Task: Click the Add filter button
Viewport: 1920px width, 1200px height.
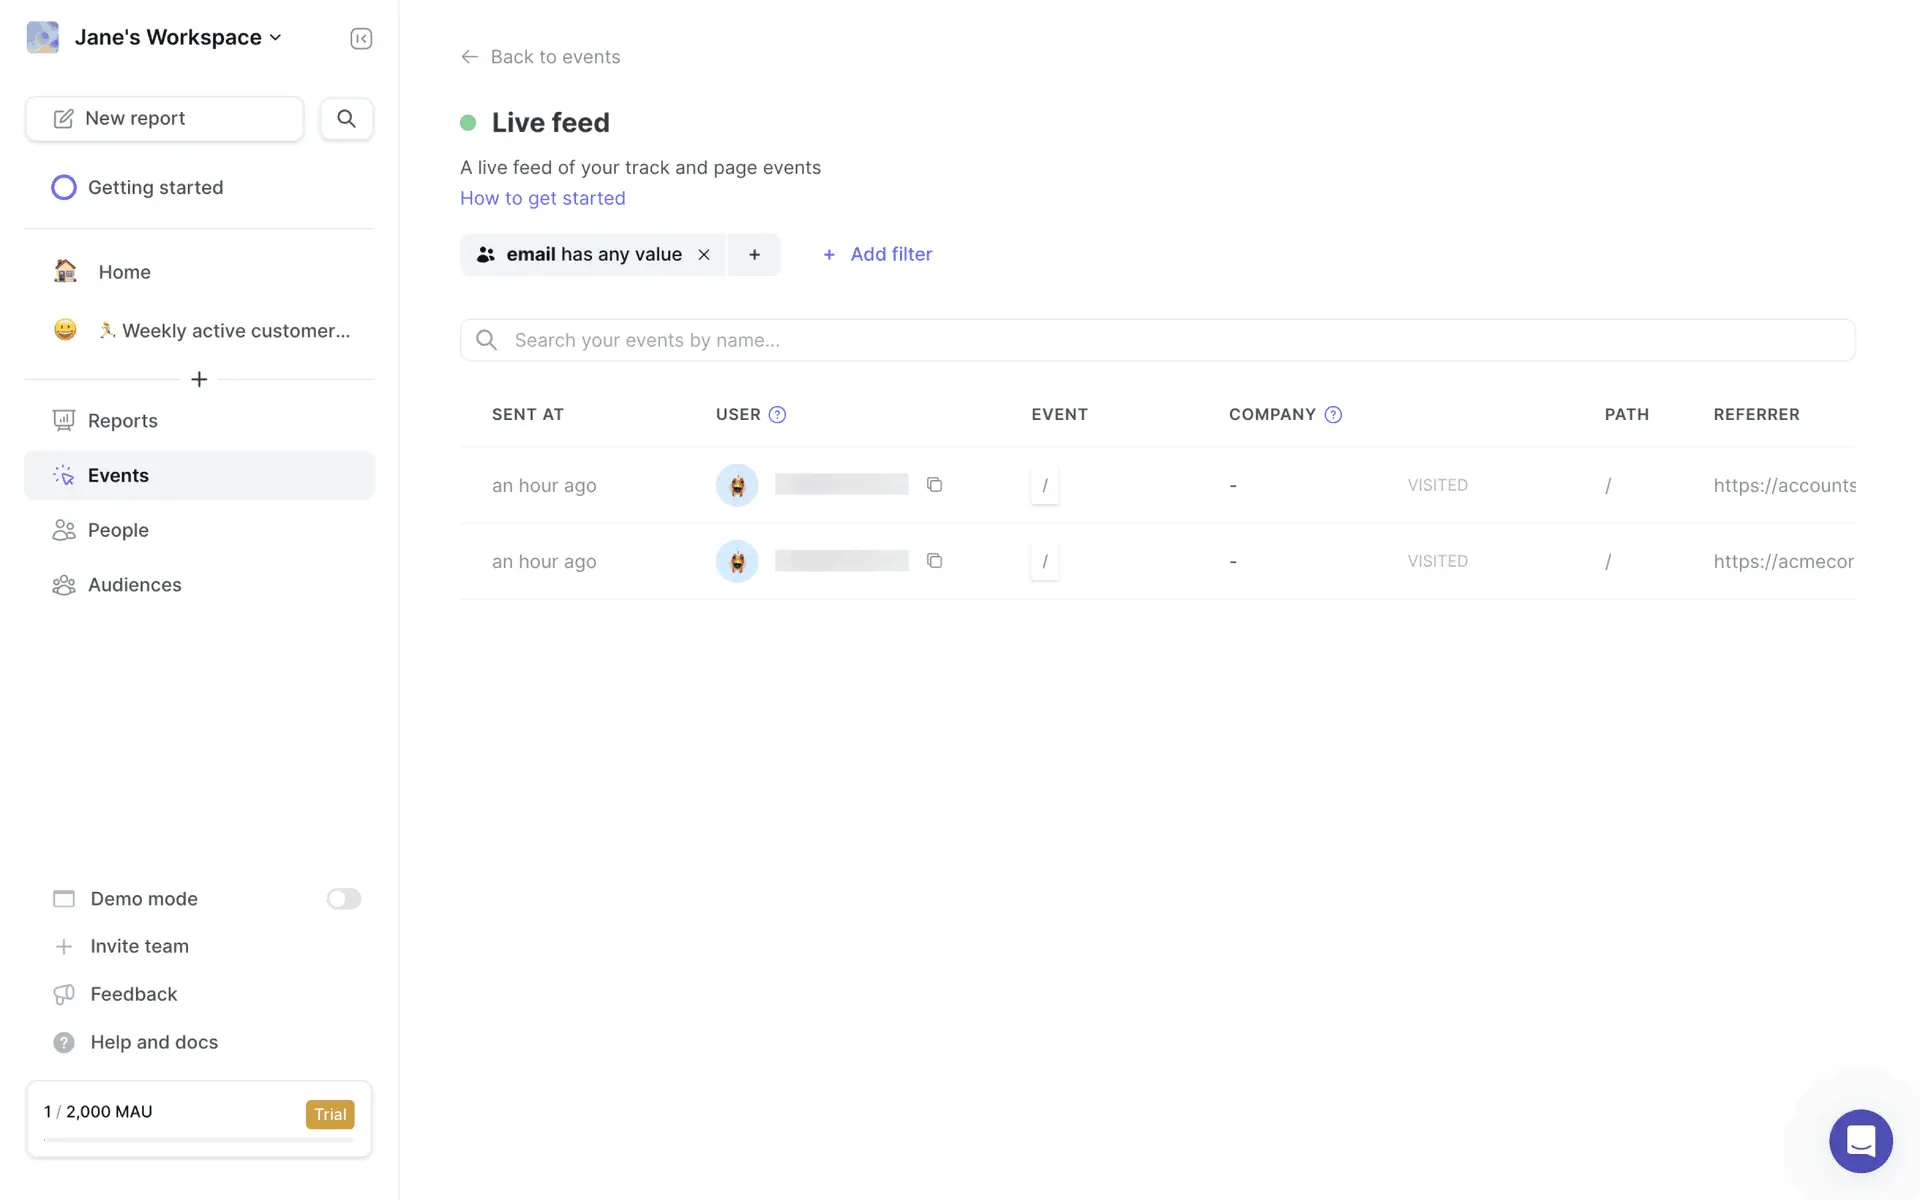Action: 877,255
